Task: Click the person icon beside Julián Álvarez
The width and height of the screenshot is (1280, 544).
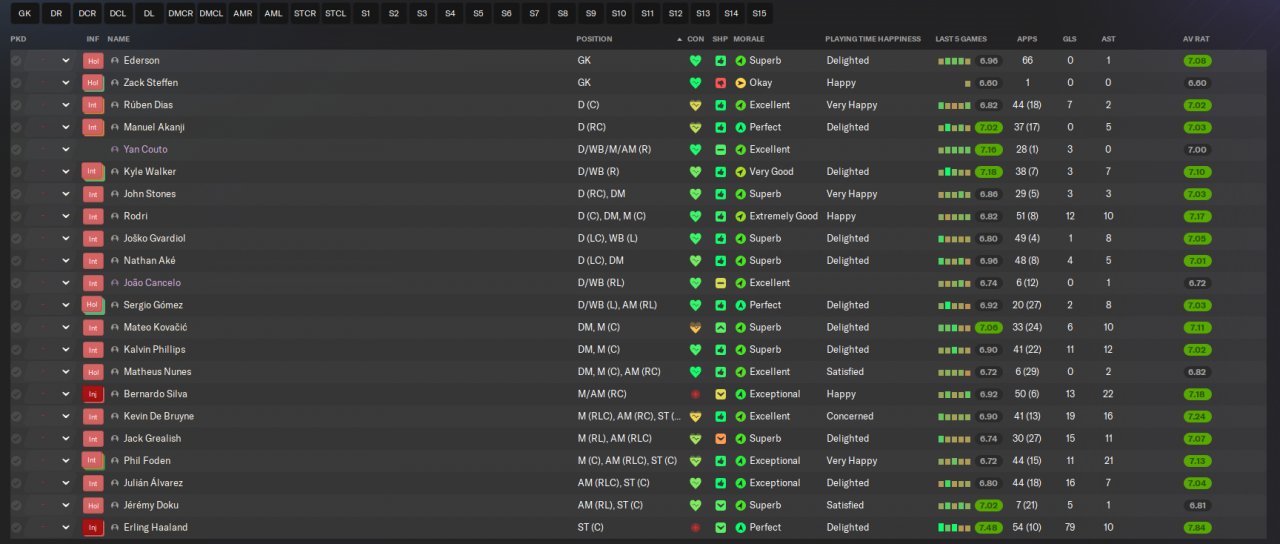Action: tap(115, 483)
